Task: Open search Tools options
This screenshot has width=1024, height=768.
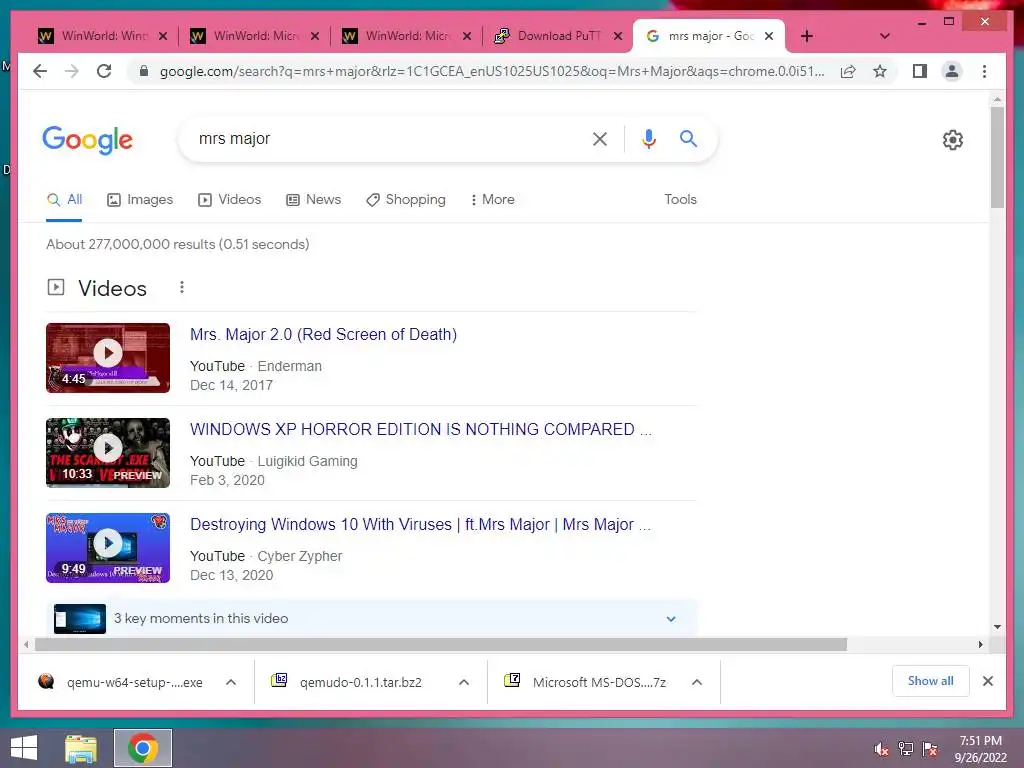Action: click(680, 200)
